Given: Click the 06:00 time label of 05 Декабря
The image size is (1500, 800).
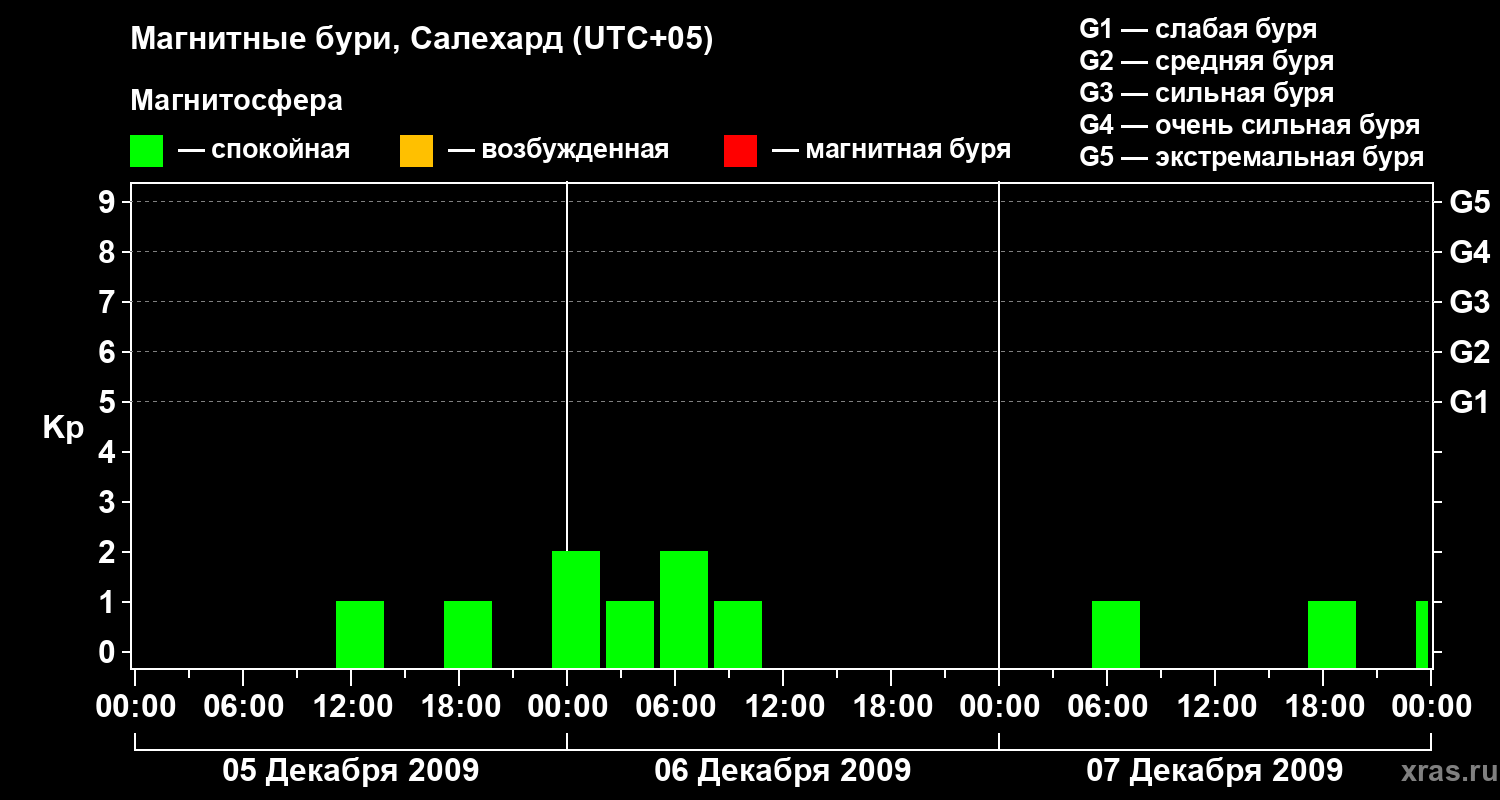Looking at the screenshot, I should (243, 707).
